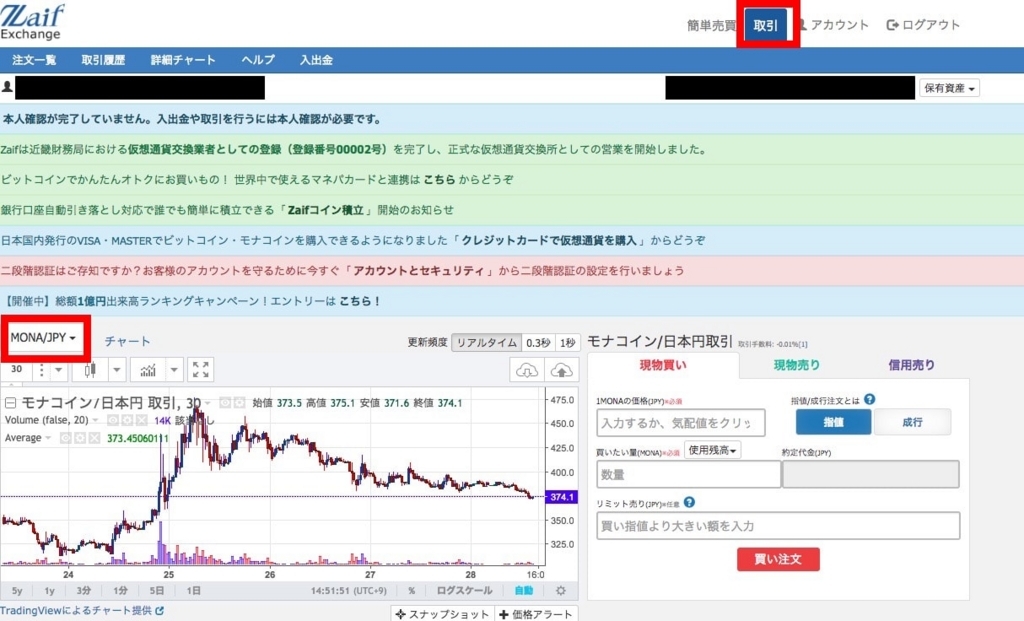1024x621 pixels.
Task: Open the 使用残高 dropdown
Action: [712, 450]
